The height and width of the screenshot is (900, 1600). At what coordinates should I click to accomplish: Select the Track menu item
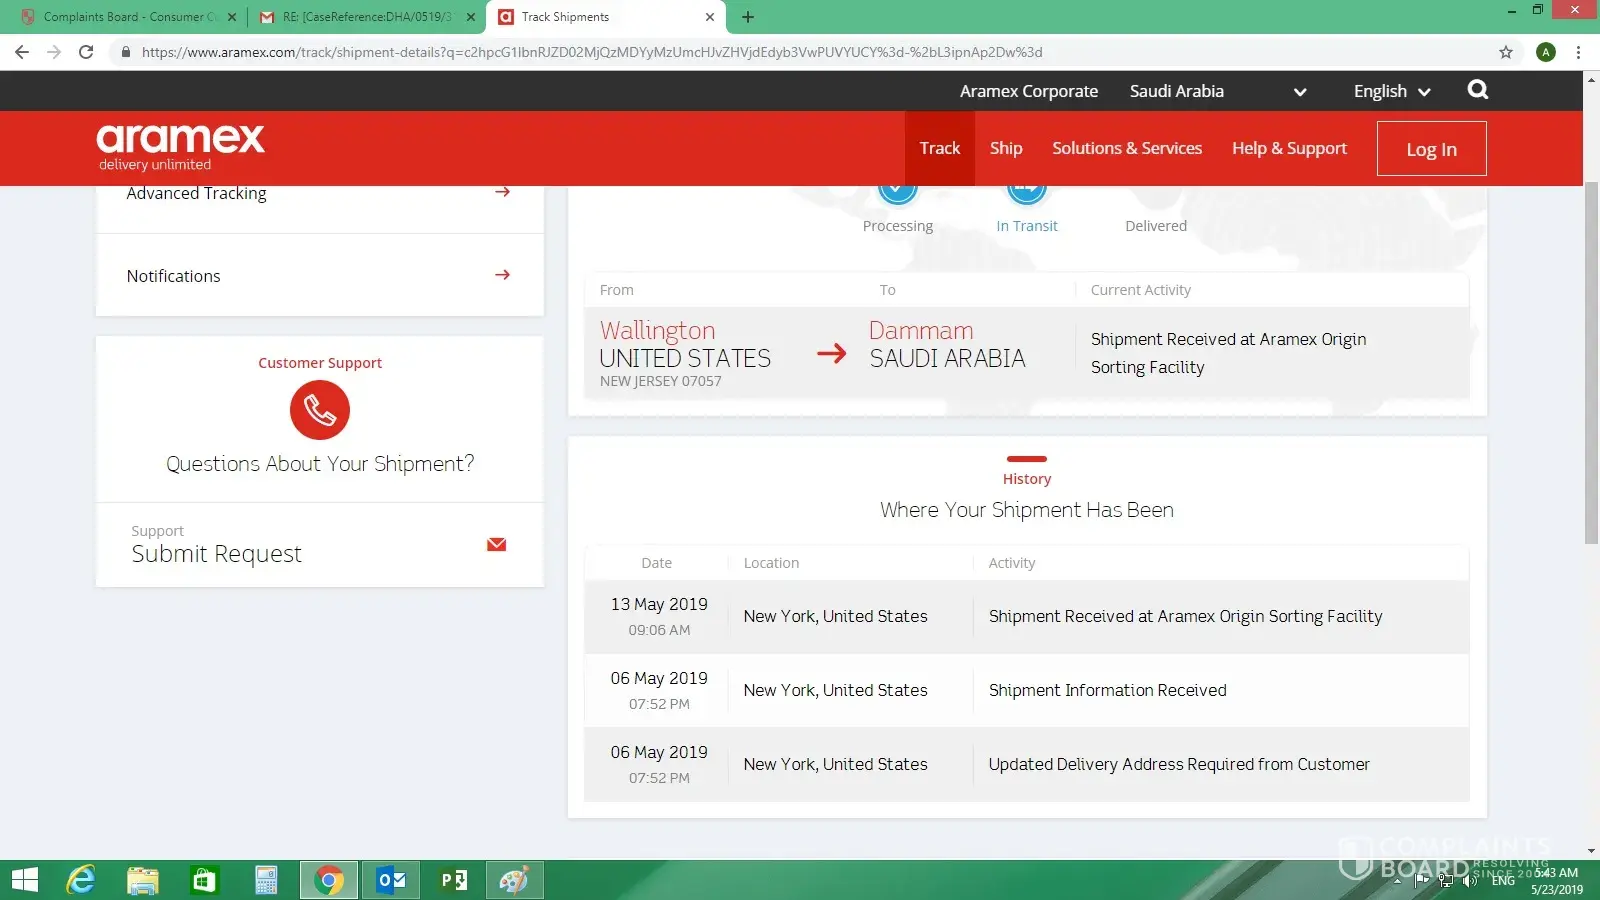(x=939, y=148)
